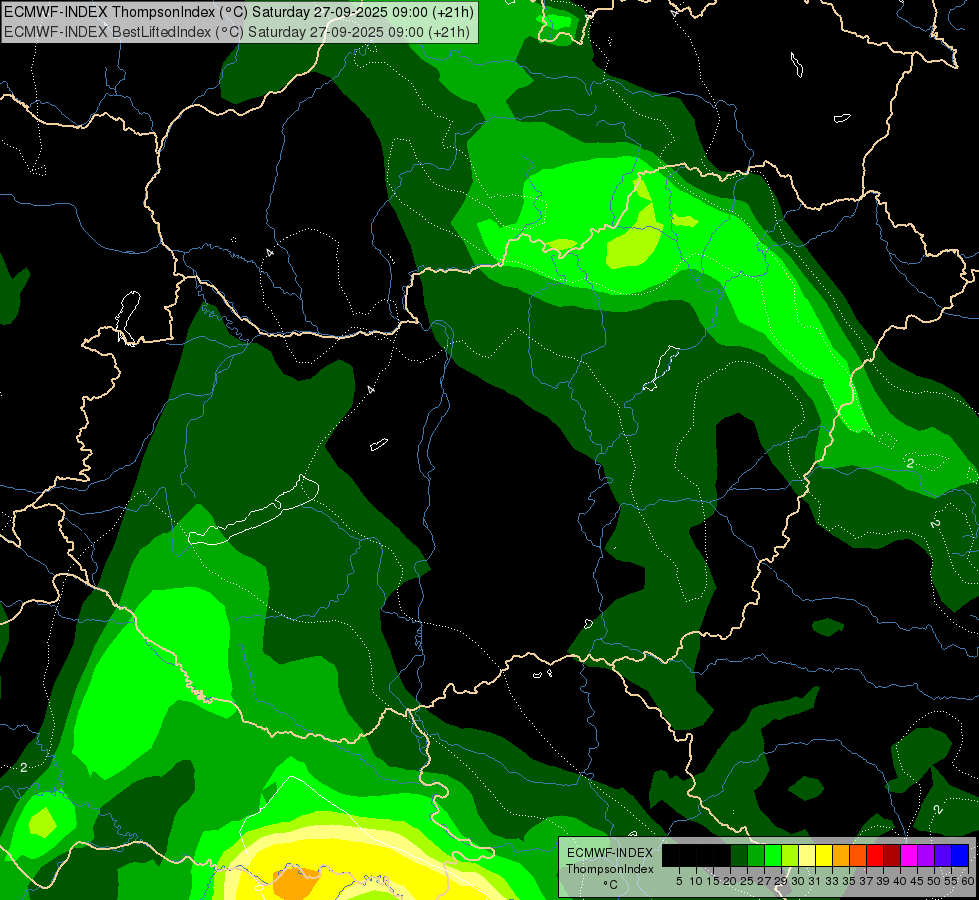The width and height of the screenshot is (979, 900).
Task: Select the bright red 37-39 legend swatch
Action: pos(875,855)
